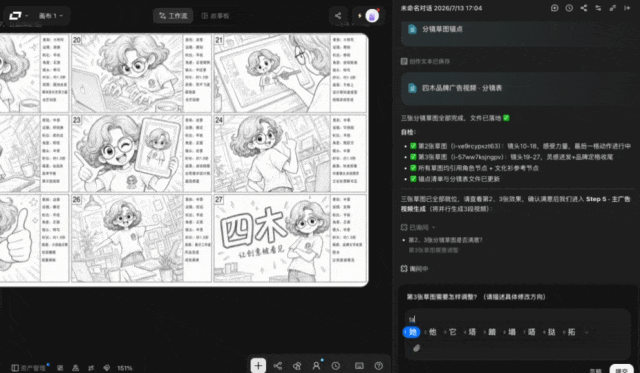The image size is (640, 373).
Task: Click the palette icon left of 151%
Action: coord(107,368)
